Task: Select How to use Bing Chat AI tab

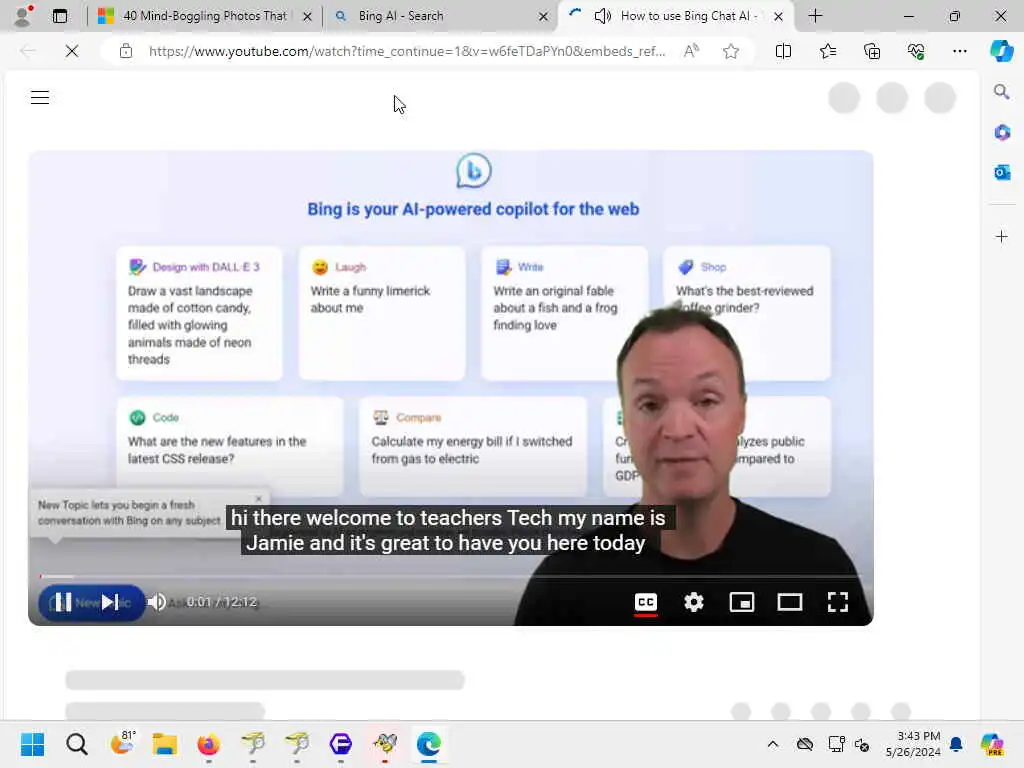Action: click(676, 16)
